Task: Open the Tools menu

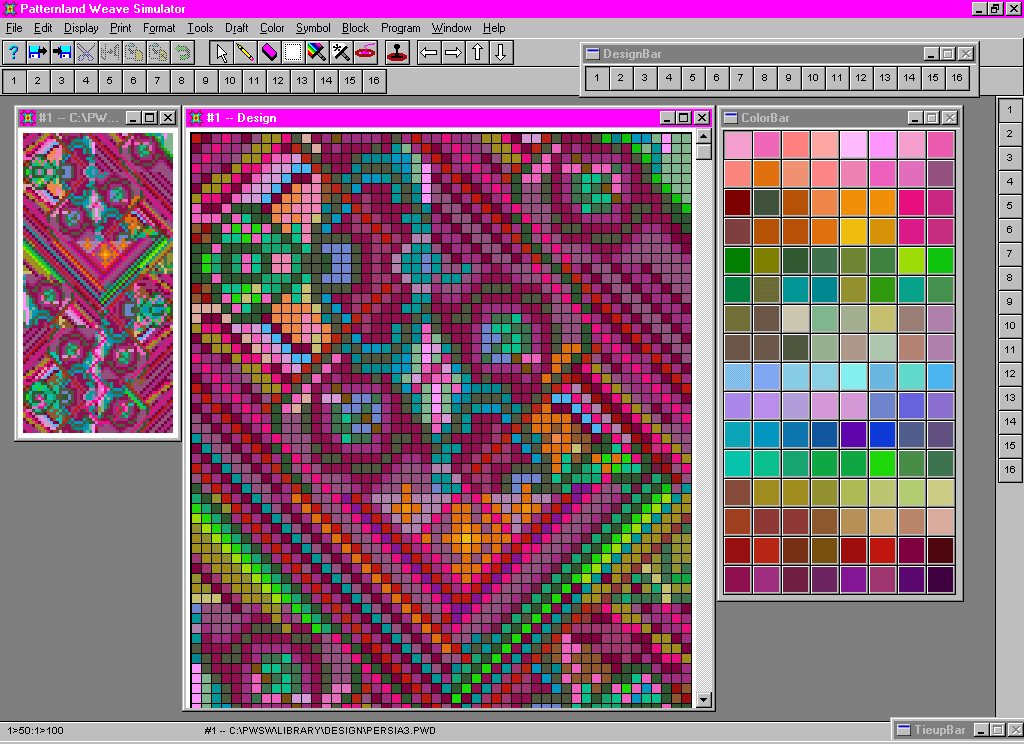Action: point(200,28)
